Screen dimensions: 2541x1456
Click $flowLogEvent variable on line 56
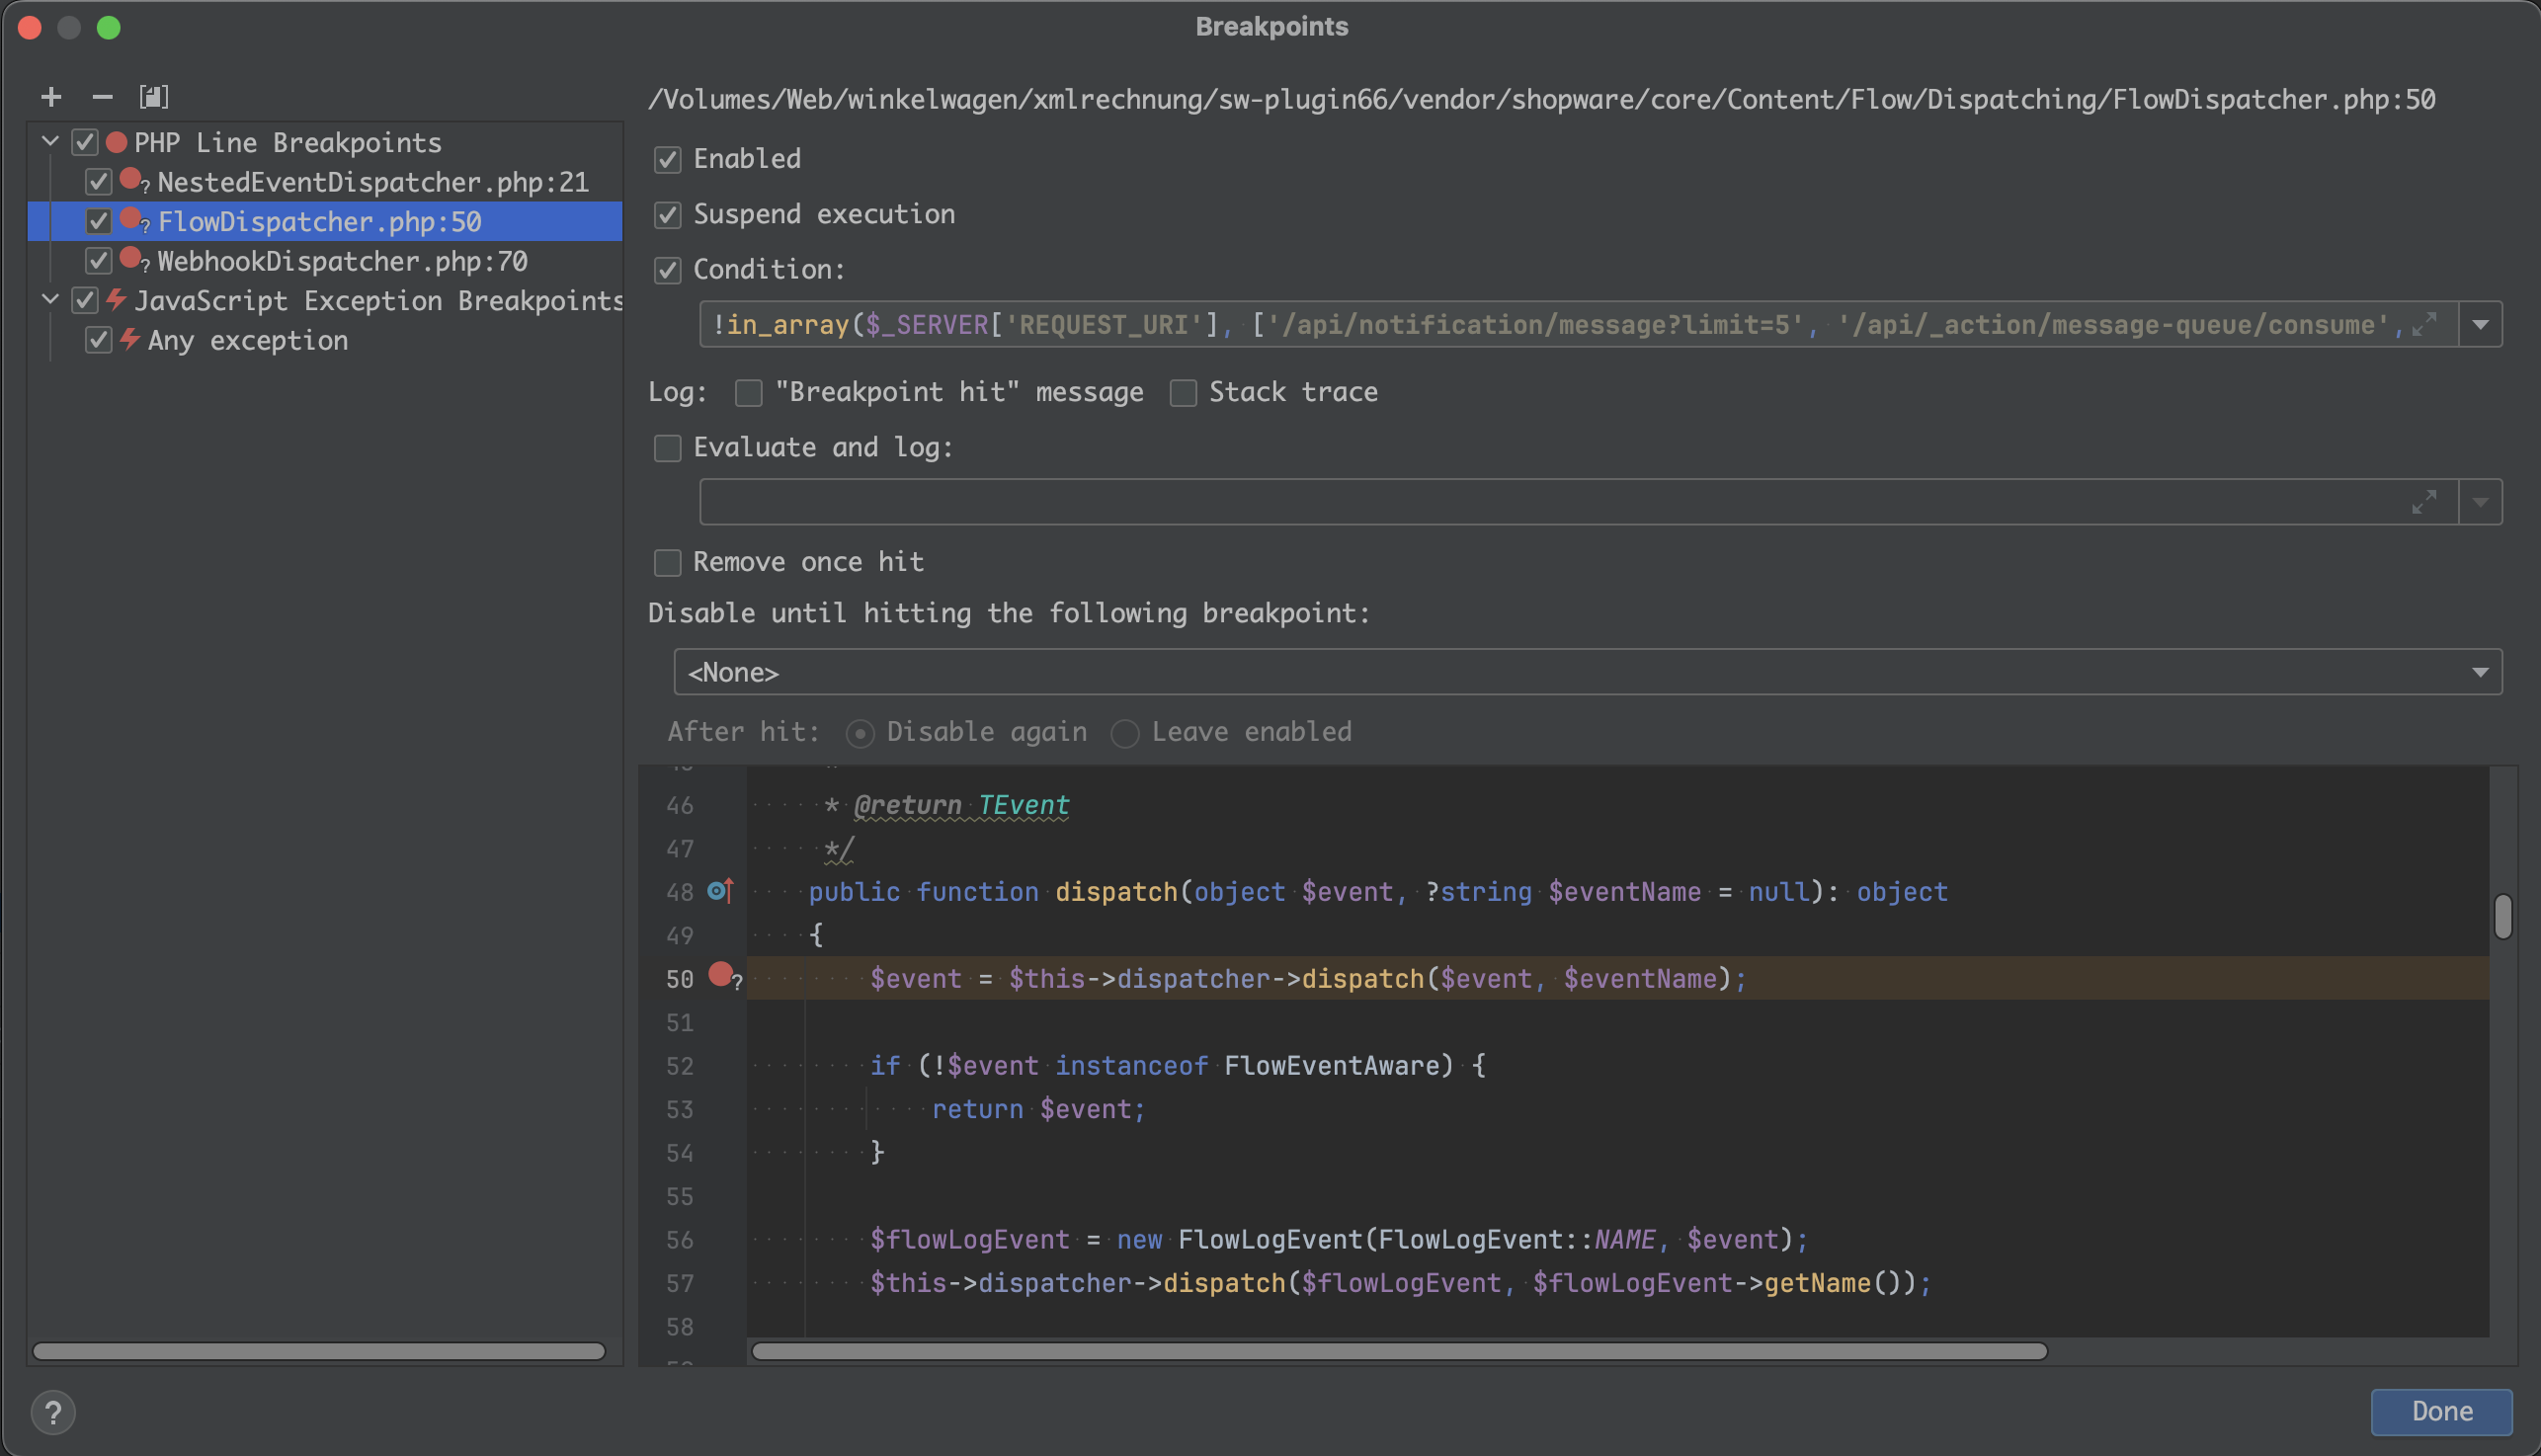click(969, 1239)
